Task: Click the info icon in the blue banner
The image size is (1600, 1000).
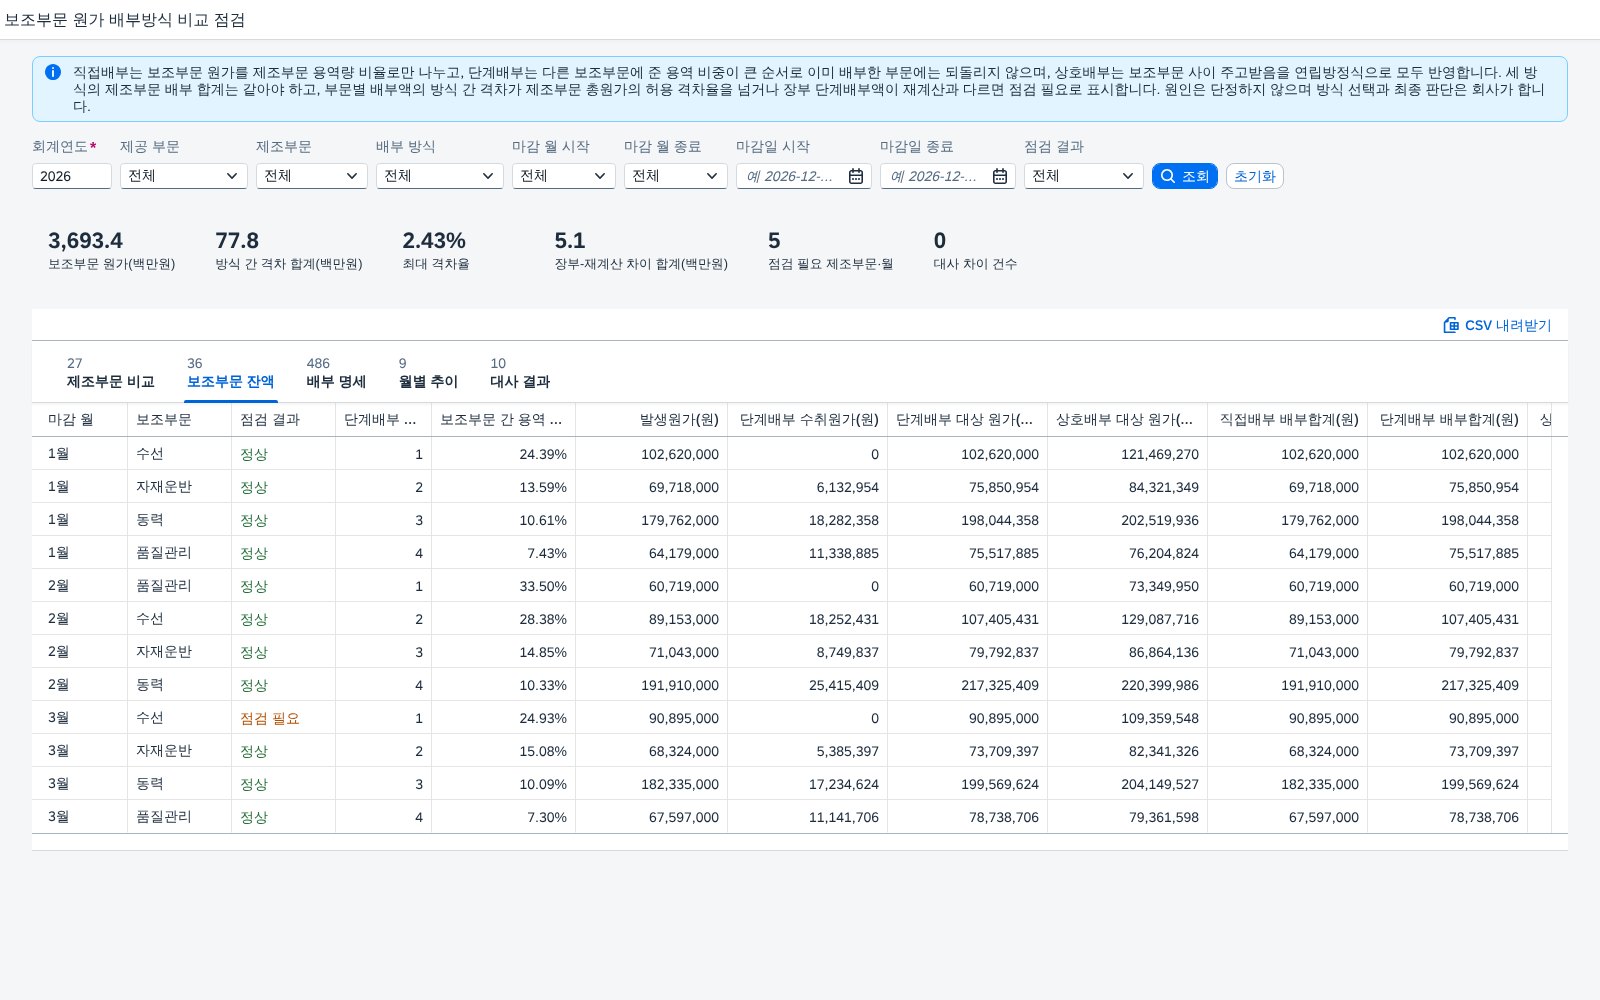Action: tap(53, 72)
